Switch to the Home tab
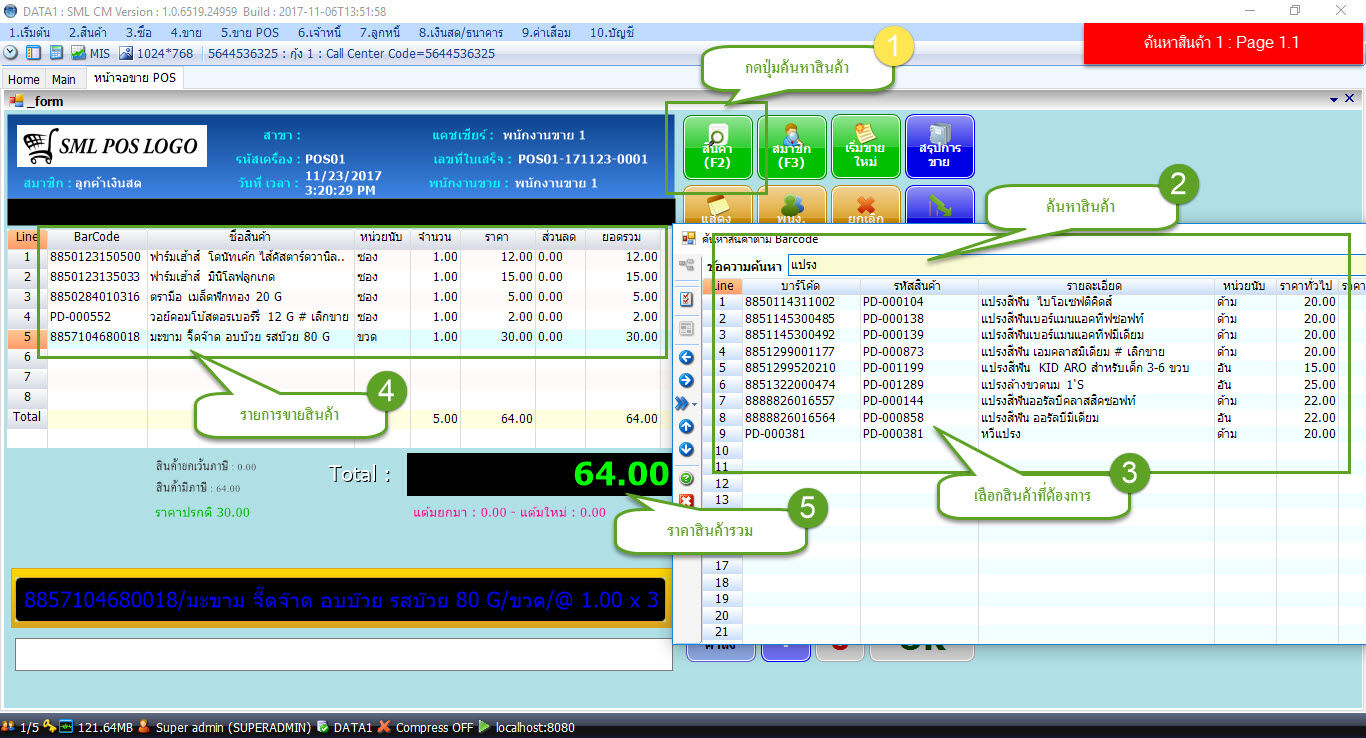The image size is (1366, 738). (x=23, y=78)
